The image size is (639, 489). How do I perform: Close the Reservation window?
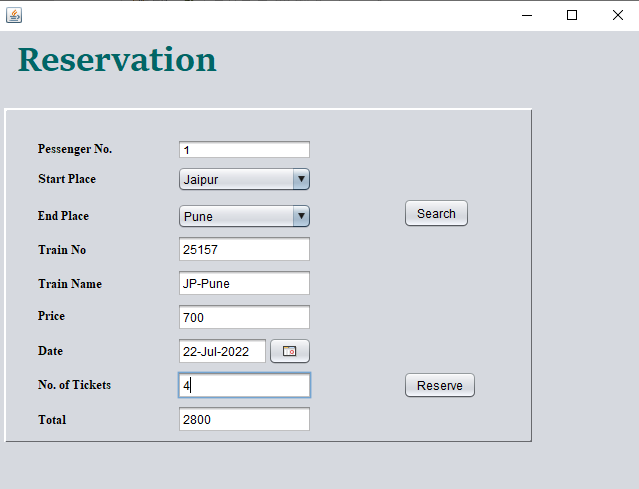pos(617,15)
